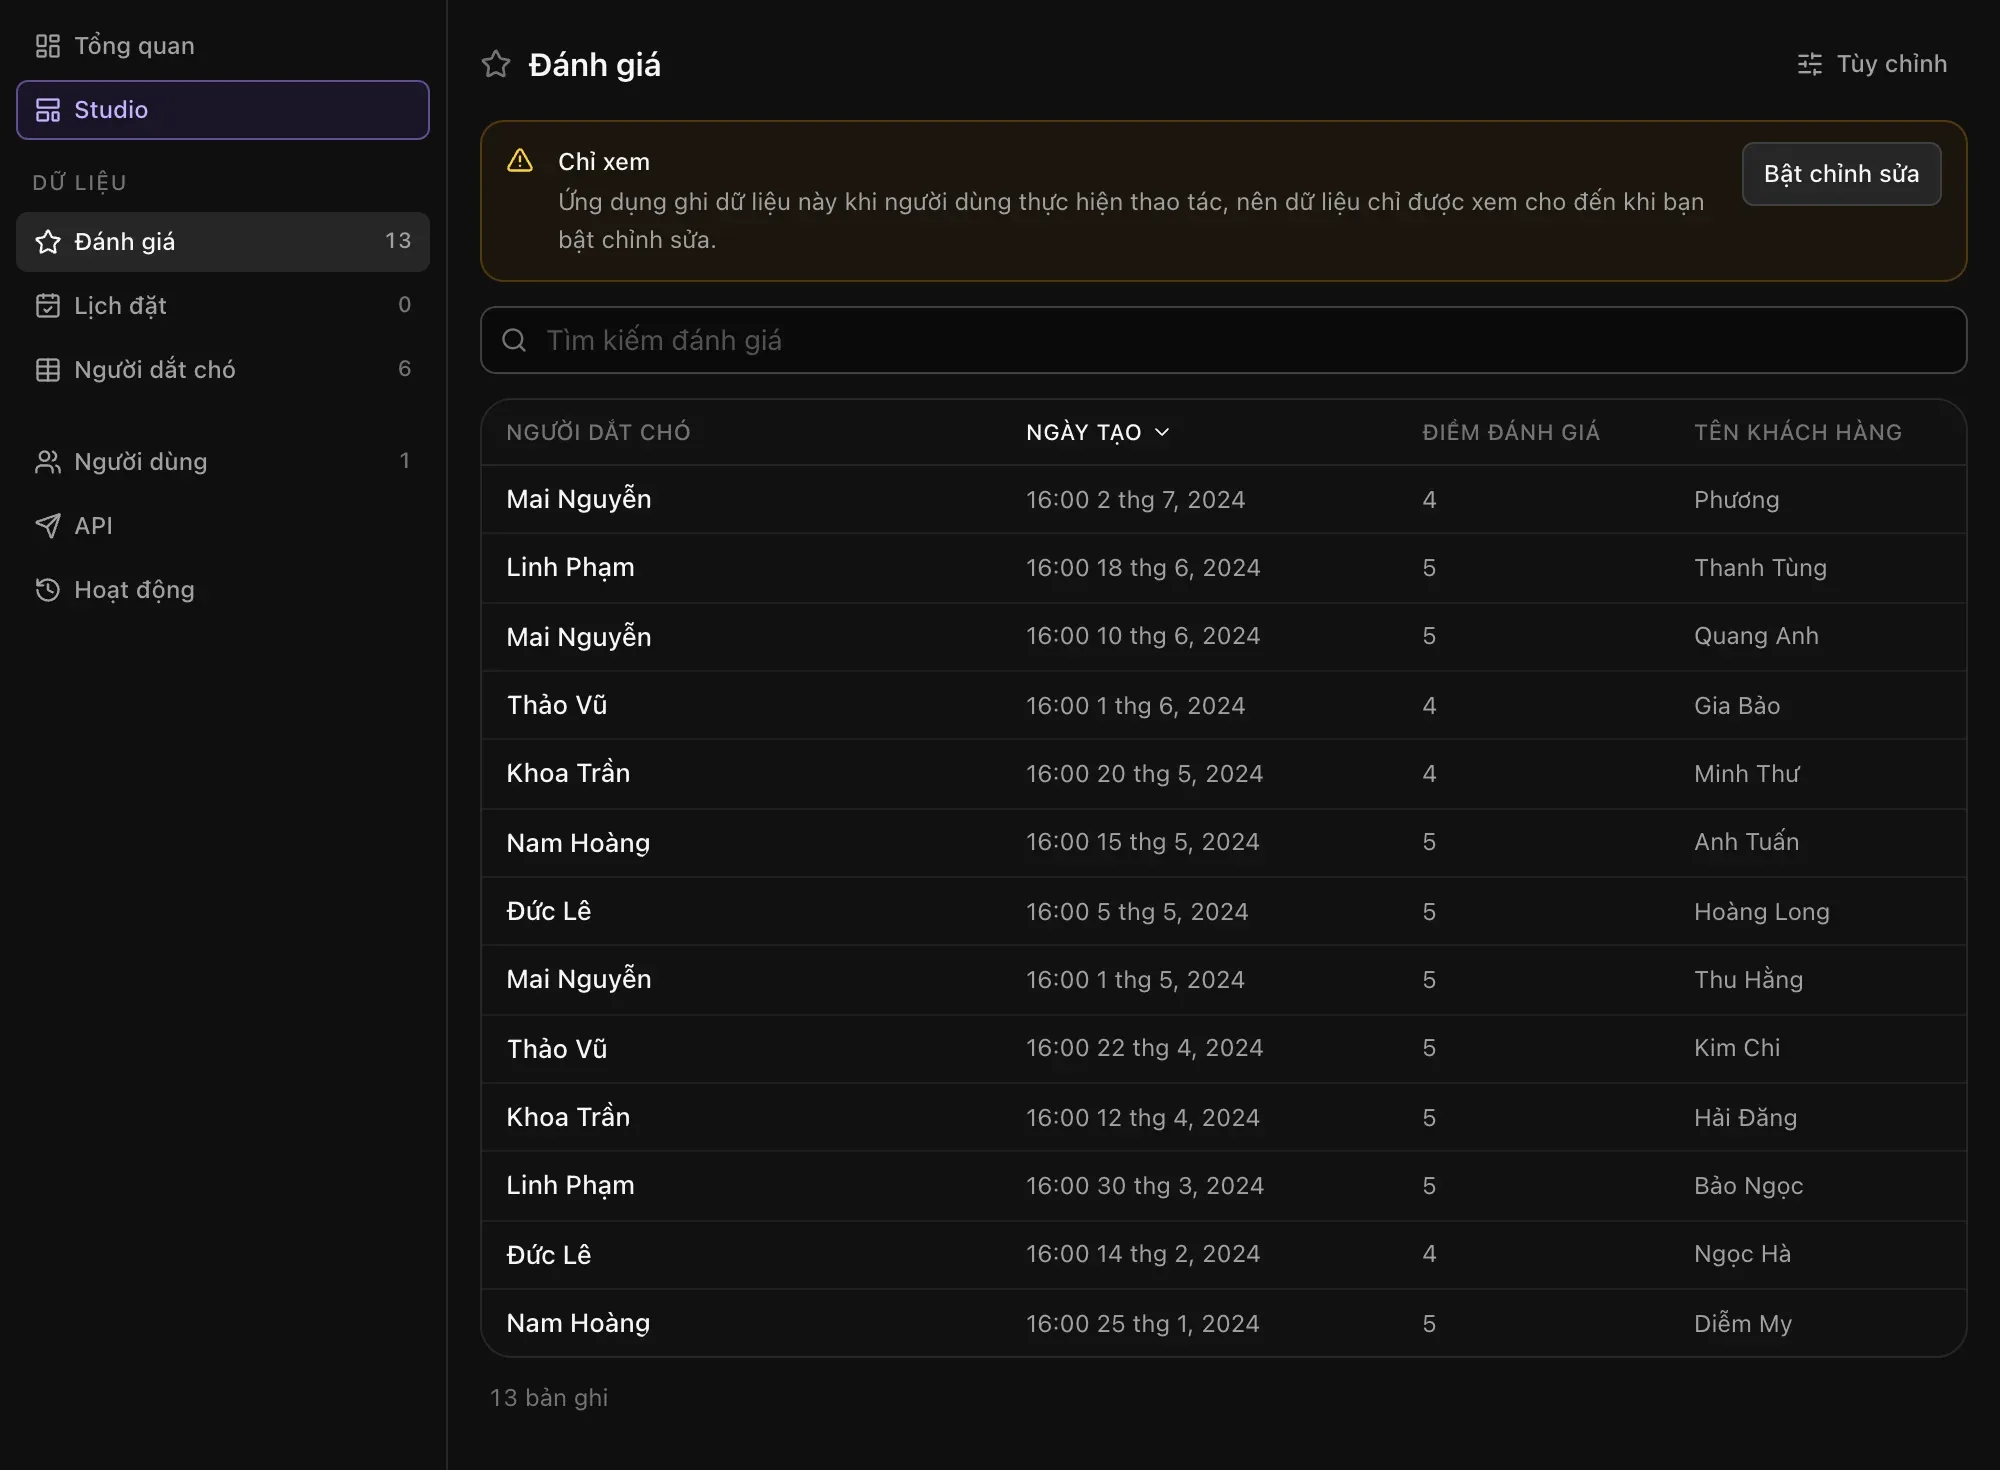Screen dimensions: 2000x1470
Task: Click the Tổng quan dashboard icon
Action: pyautogui.click(x=47, y=46)
